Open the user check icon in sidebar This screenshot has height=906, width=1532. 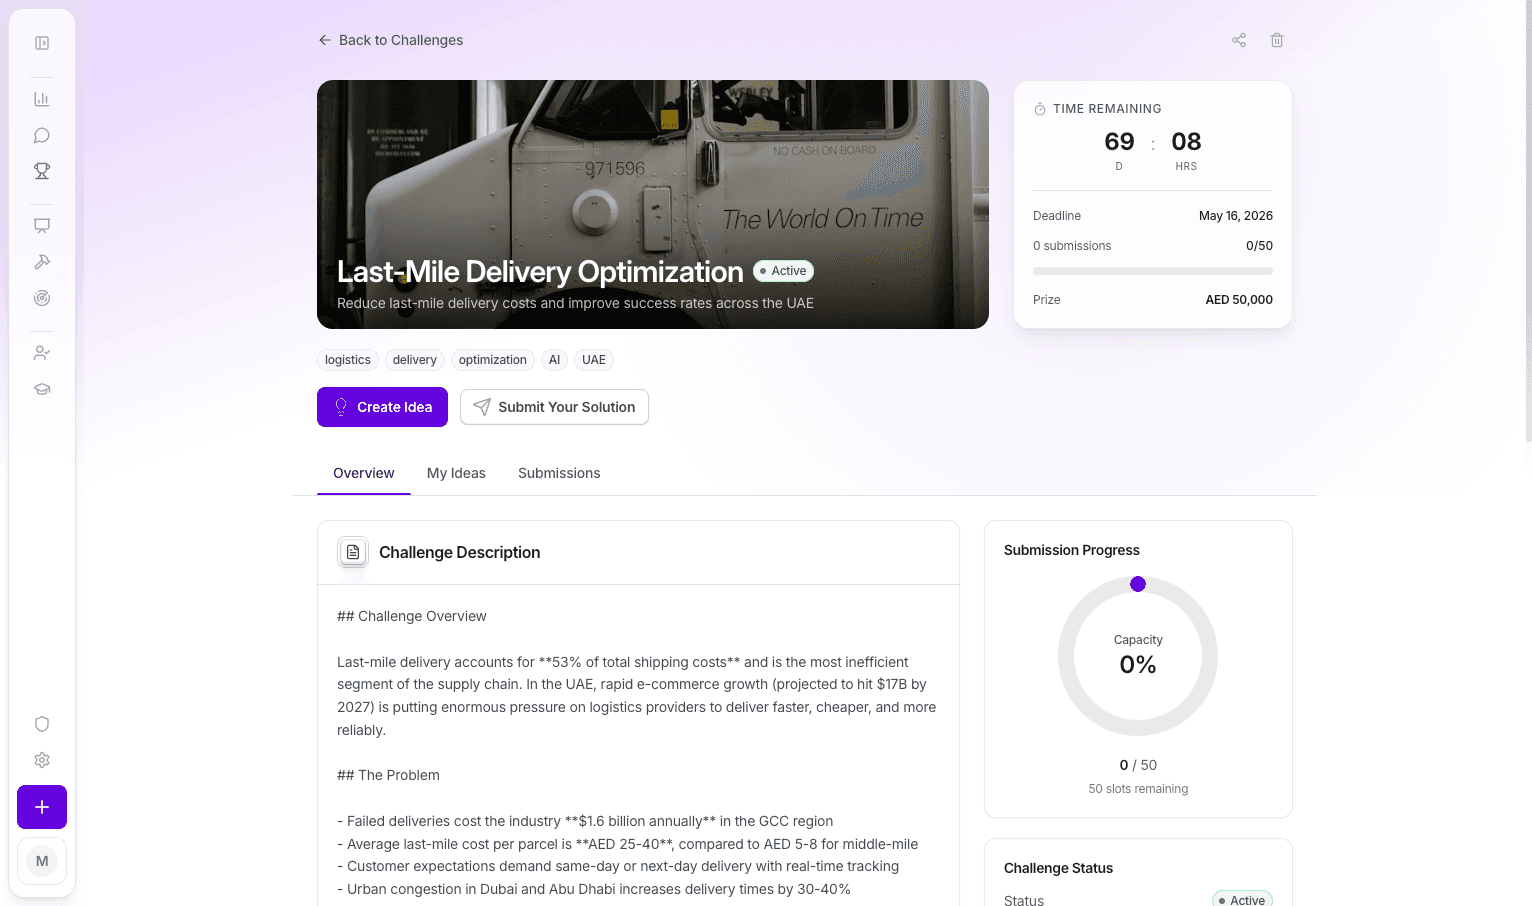tap(42, 353)
